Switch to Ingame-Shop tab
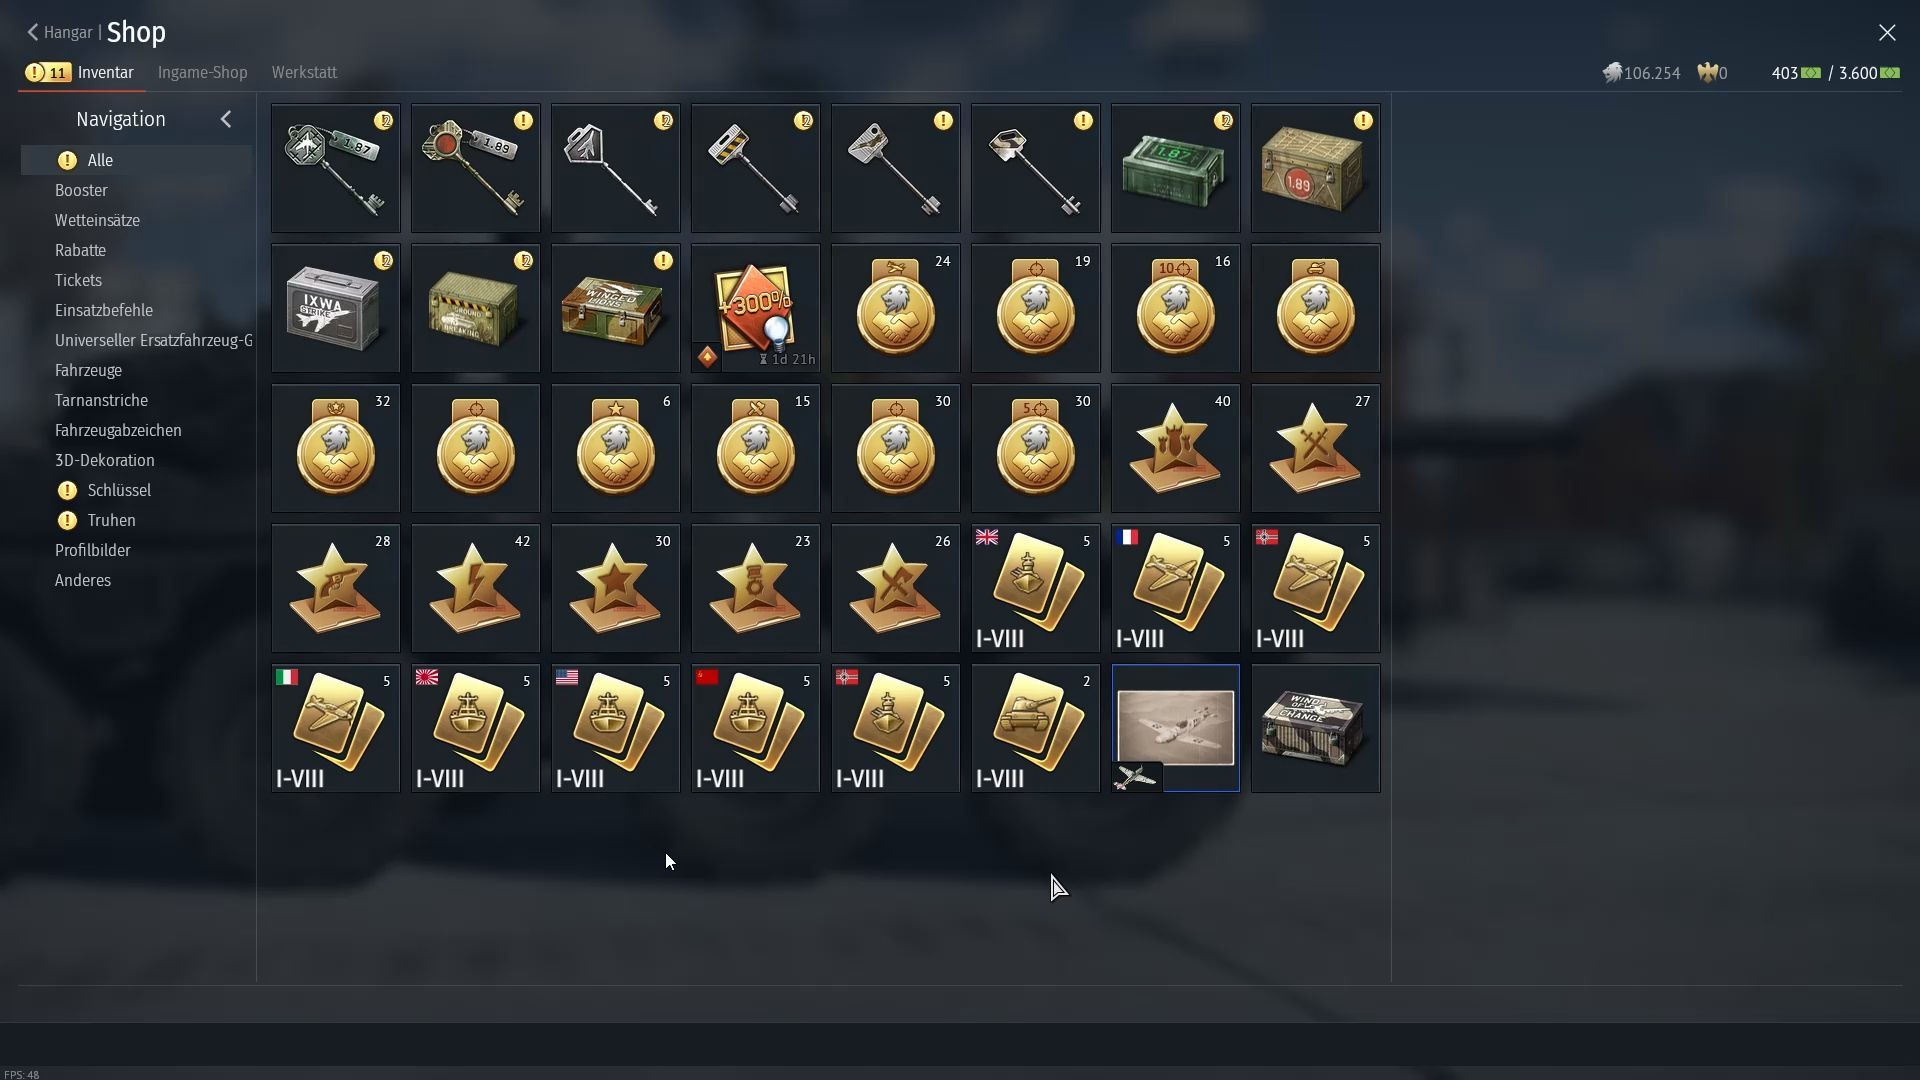This screenshot has height=1080, width=1920. (202, 72)
